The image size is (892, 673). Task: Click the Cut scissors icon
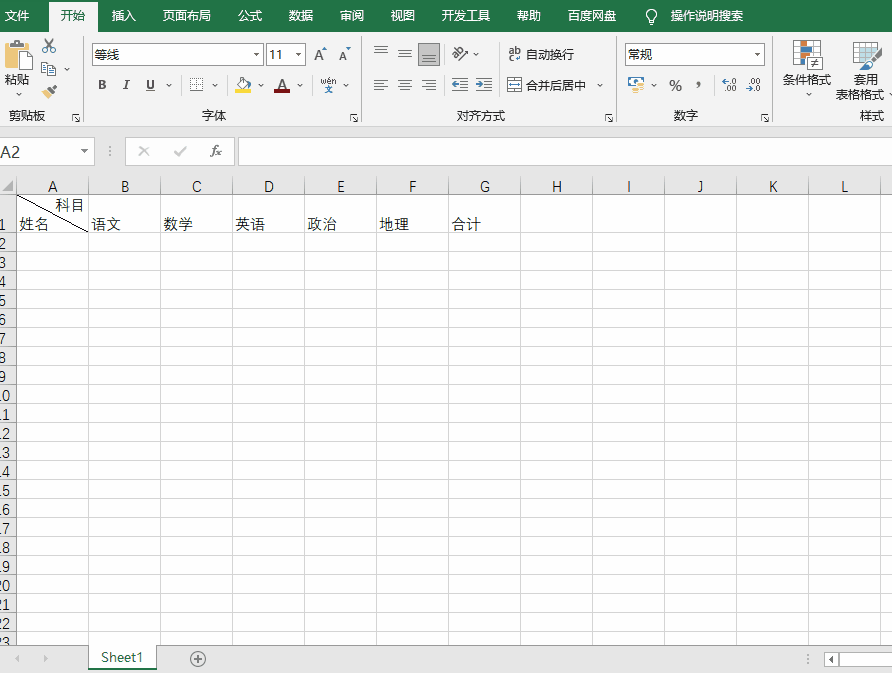(x=49, y=46)
